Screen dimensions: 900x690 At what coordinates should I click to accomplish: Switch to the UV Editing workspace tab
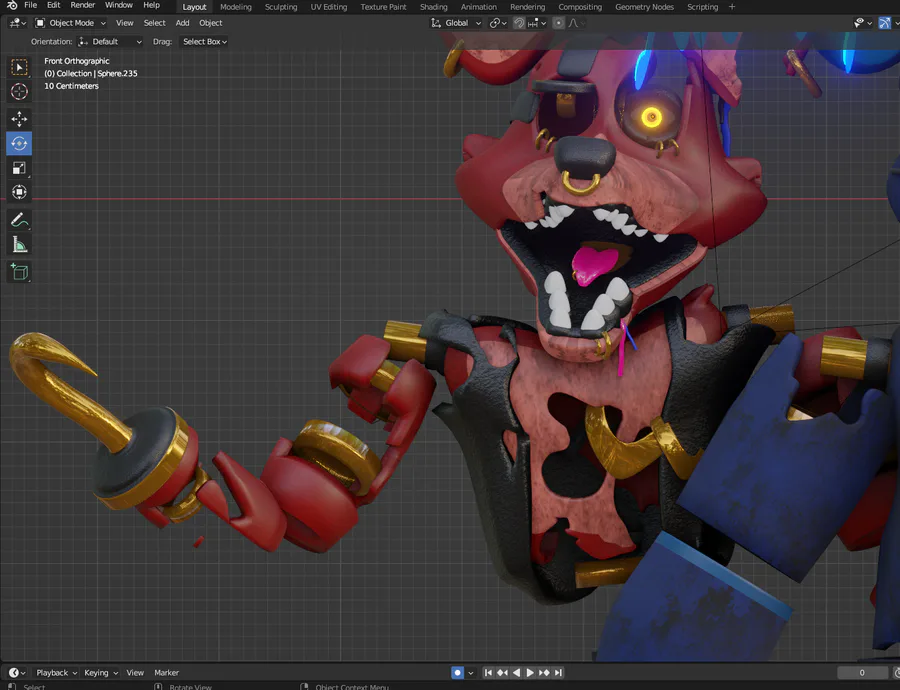[329, 7]
